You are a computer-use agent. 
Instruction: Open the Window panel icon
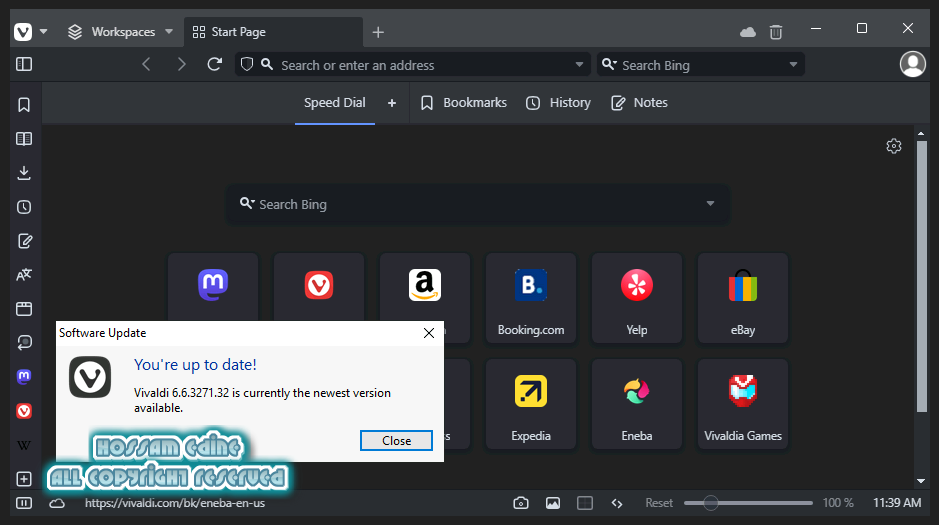click(24, 309)
